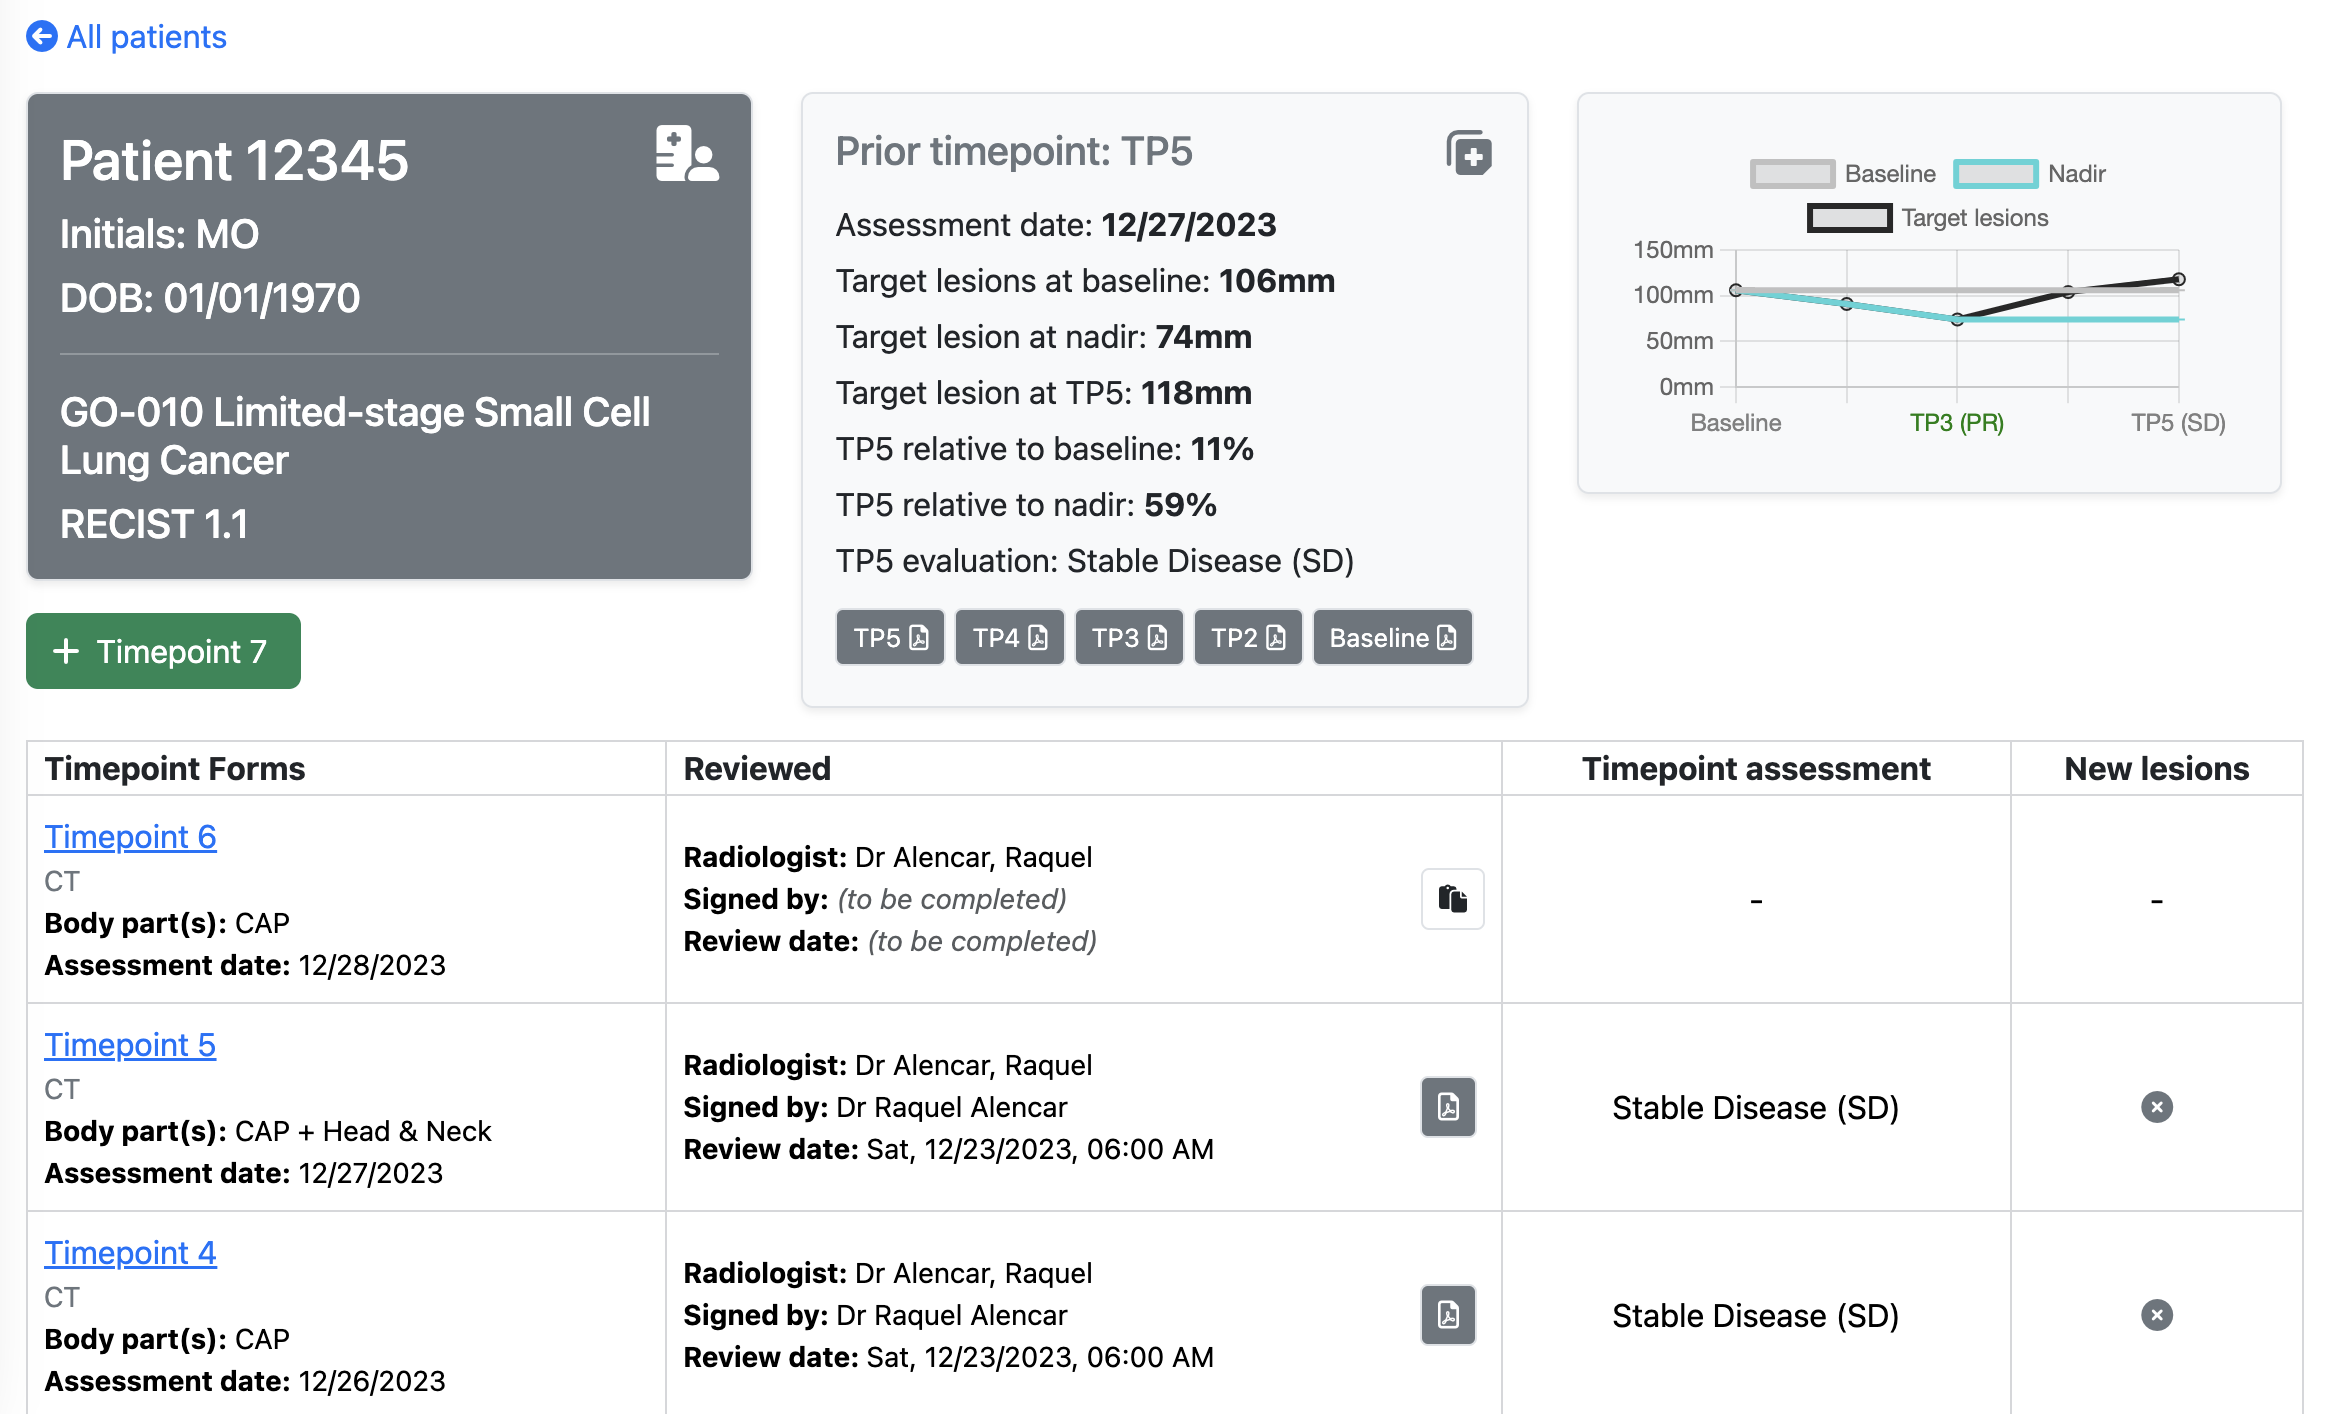The image size is (2330, 1414).
Task: Open the Baseline PDF button
Action: click(x=1392, y=638)
